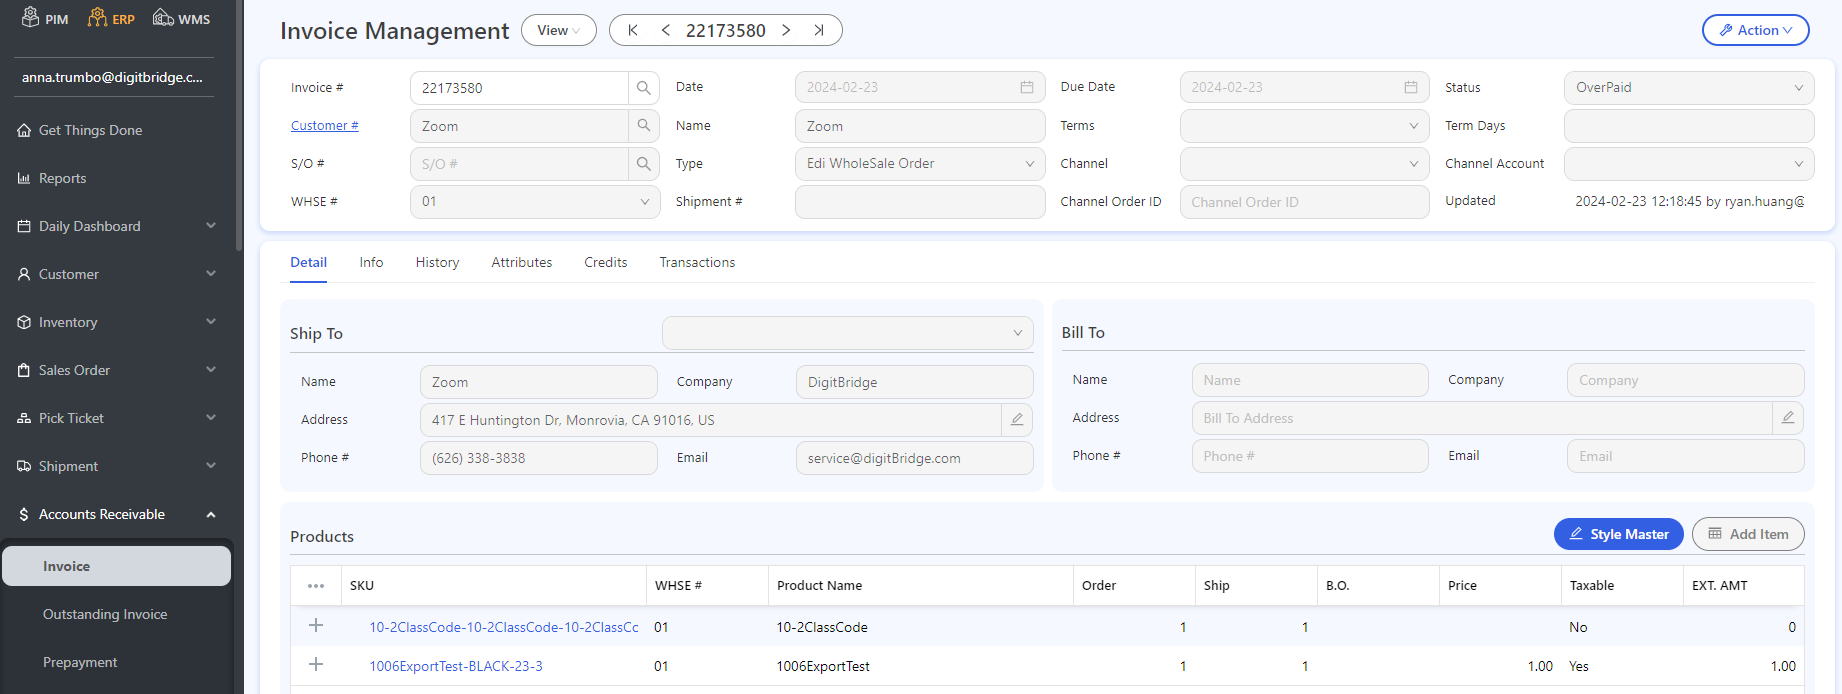Switch to the Detail tab
This screenshot has height=694, width=1842.
[x=308, y=262]
